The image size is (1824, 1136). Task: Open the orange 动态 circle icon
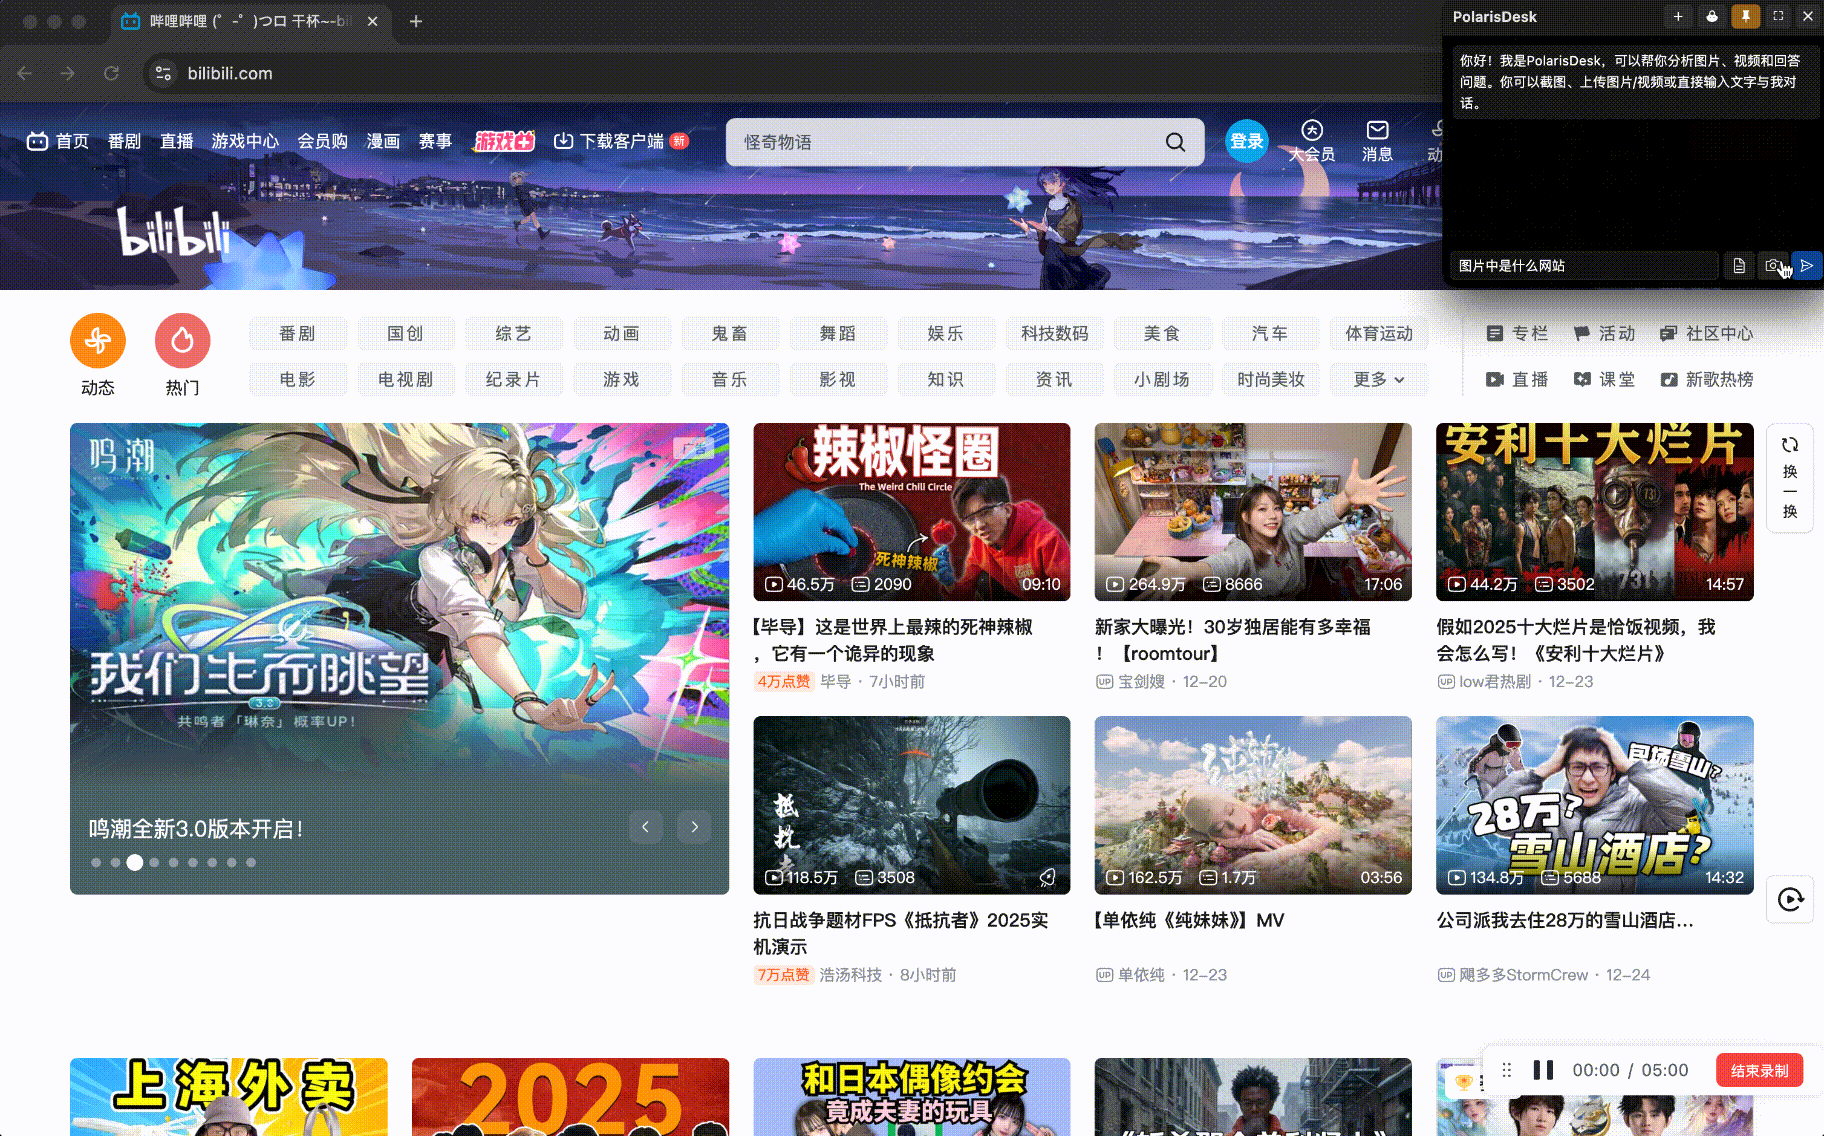pos(98,341)
